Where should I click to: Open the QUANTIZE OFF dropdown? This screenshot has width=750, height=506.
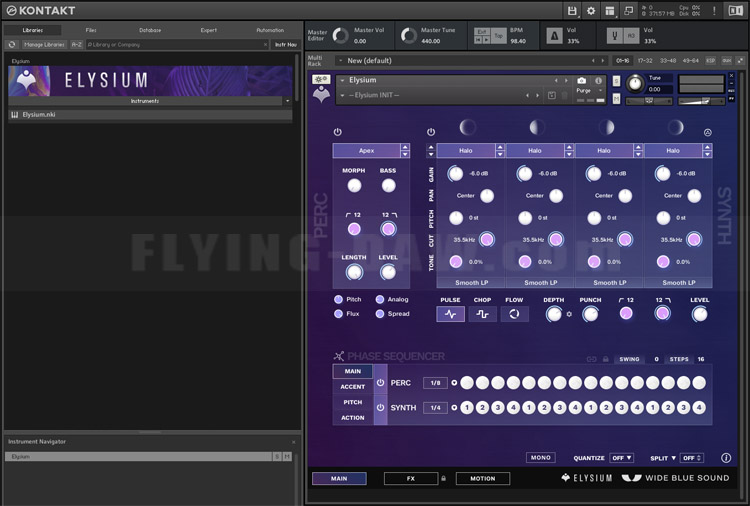point(622,458)
